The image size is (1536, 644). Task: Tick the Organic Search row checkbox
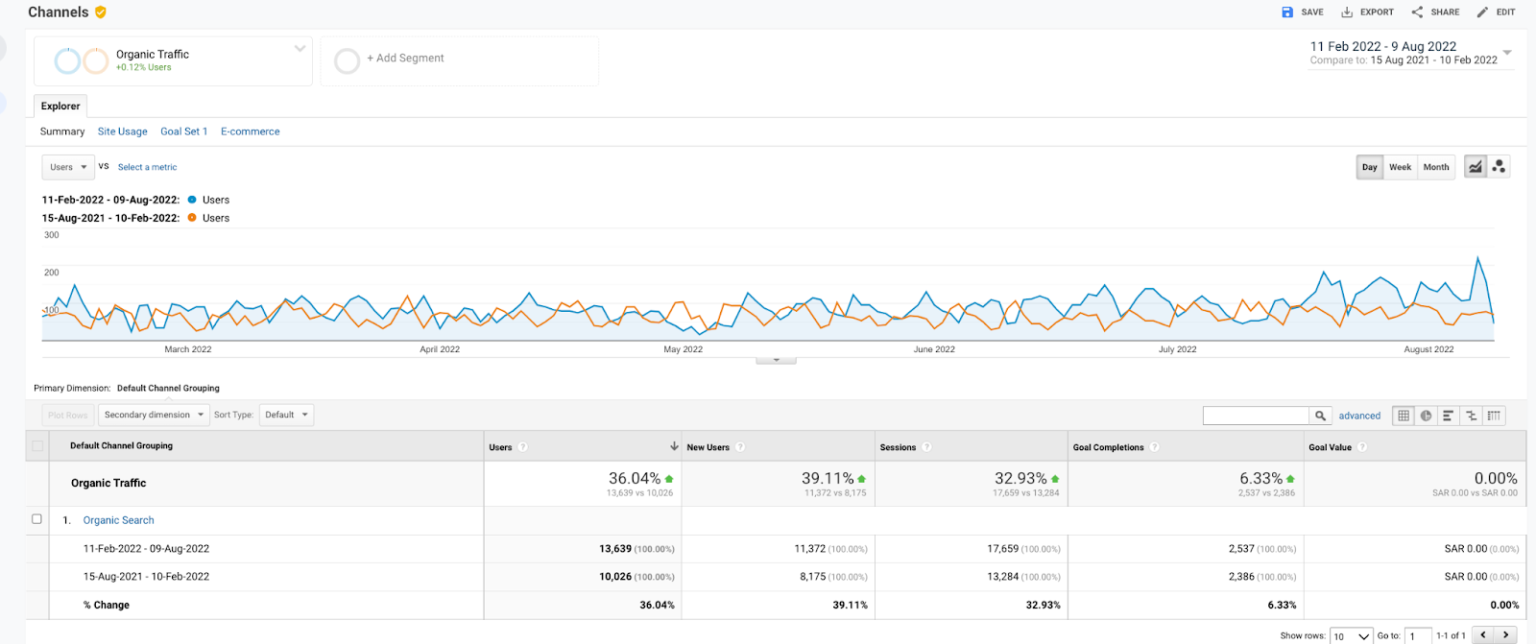(37, 519)
